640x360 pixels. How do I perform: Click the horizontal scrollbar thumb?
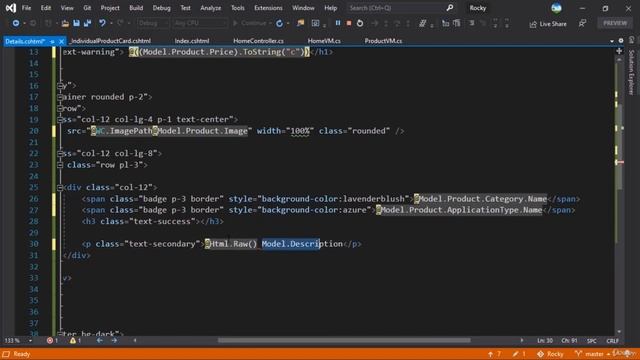(344, 340)
